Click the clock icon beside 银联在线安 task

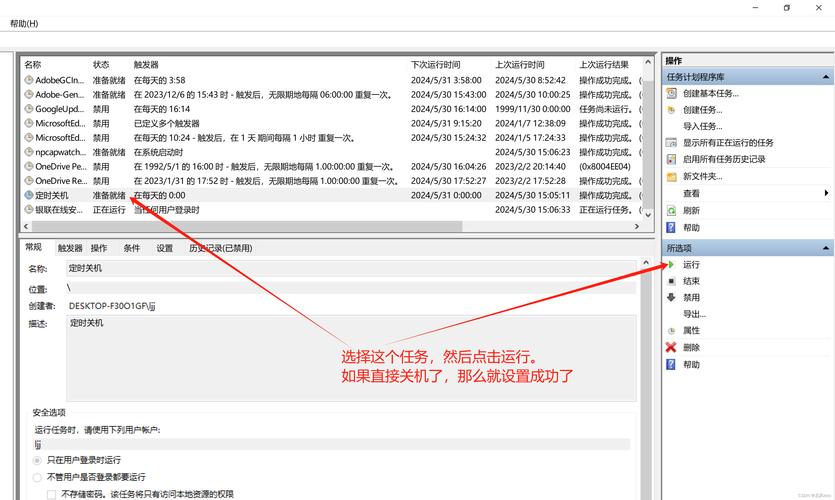(29, 210)
